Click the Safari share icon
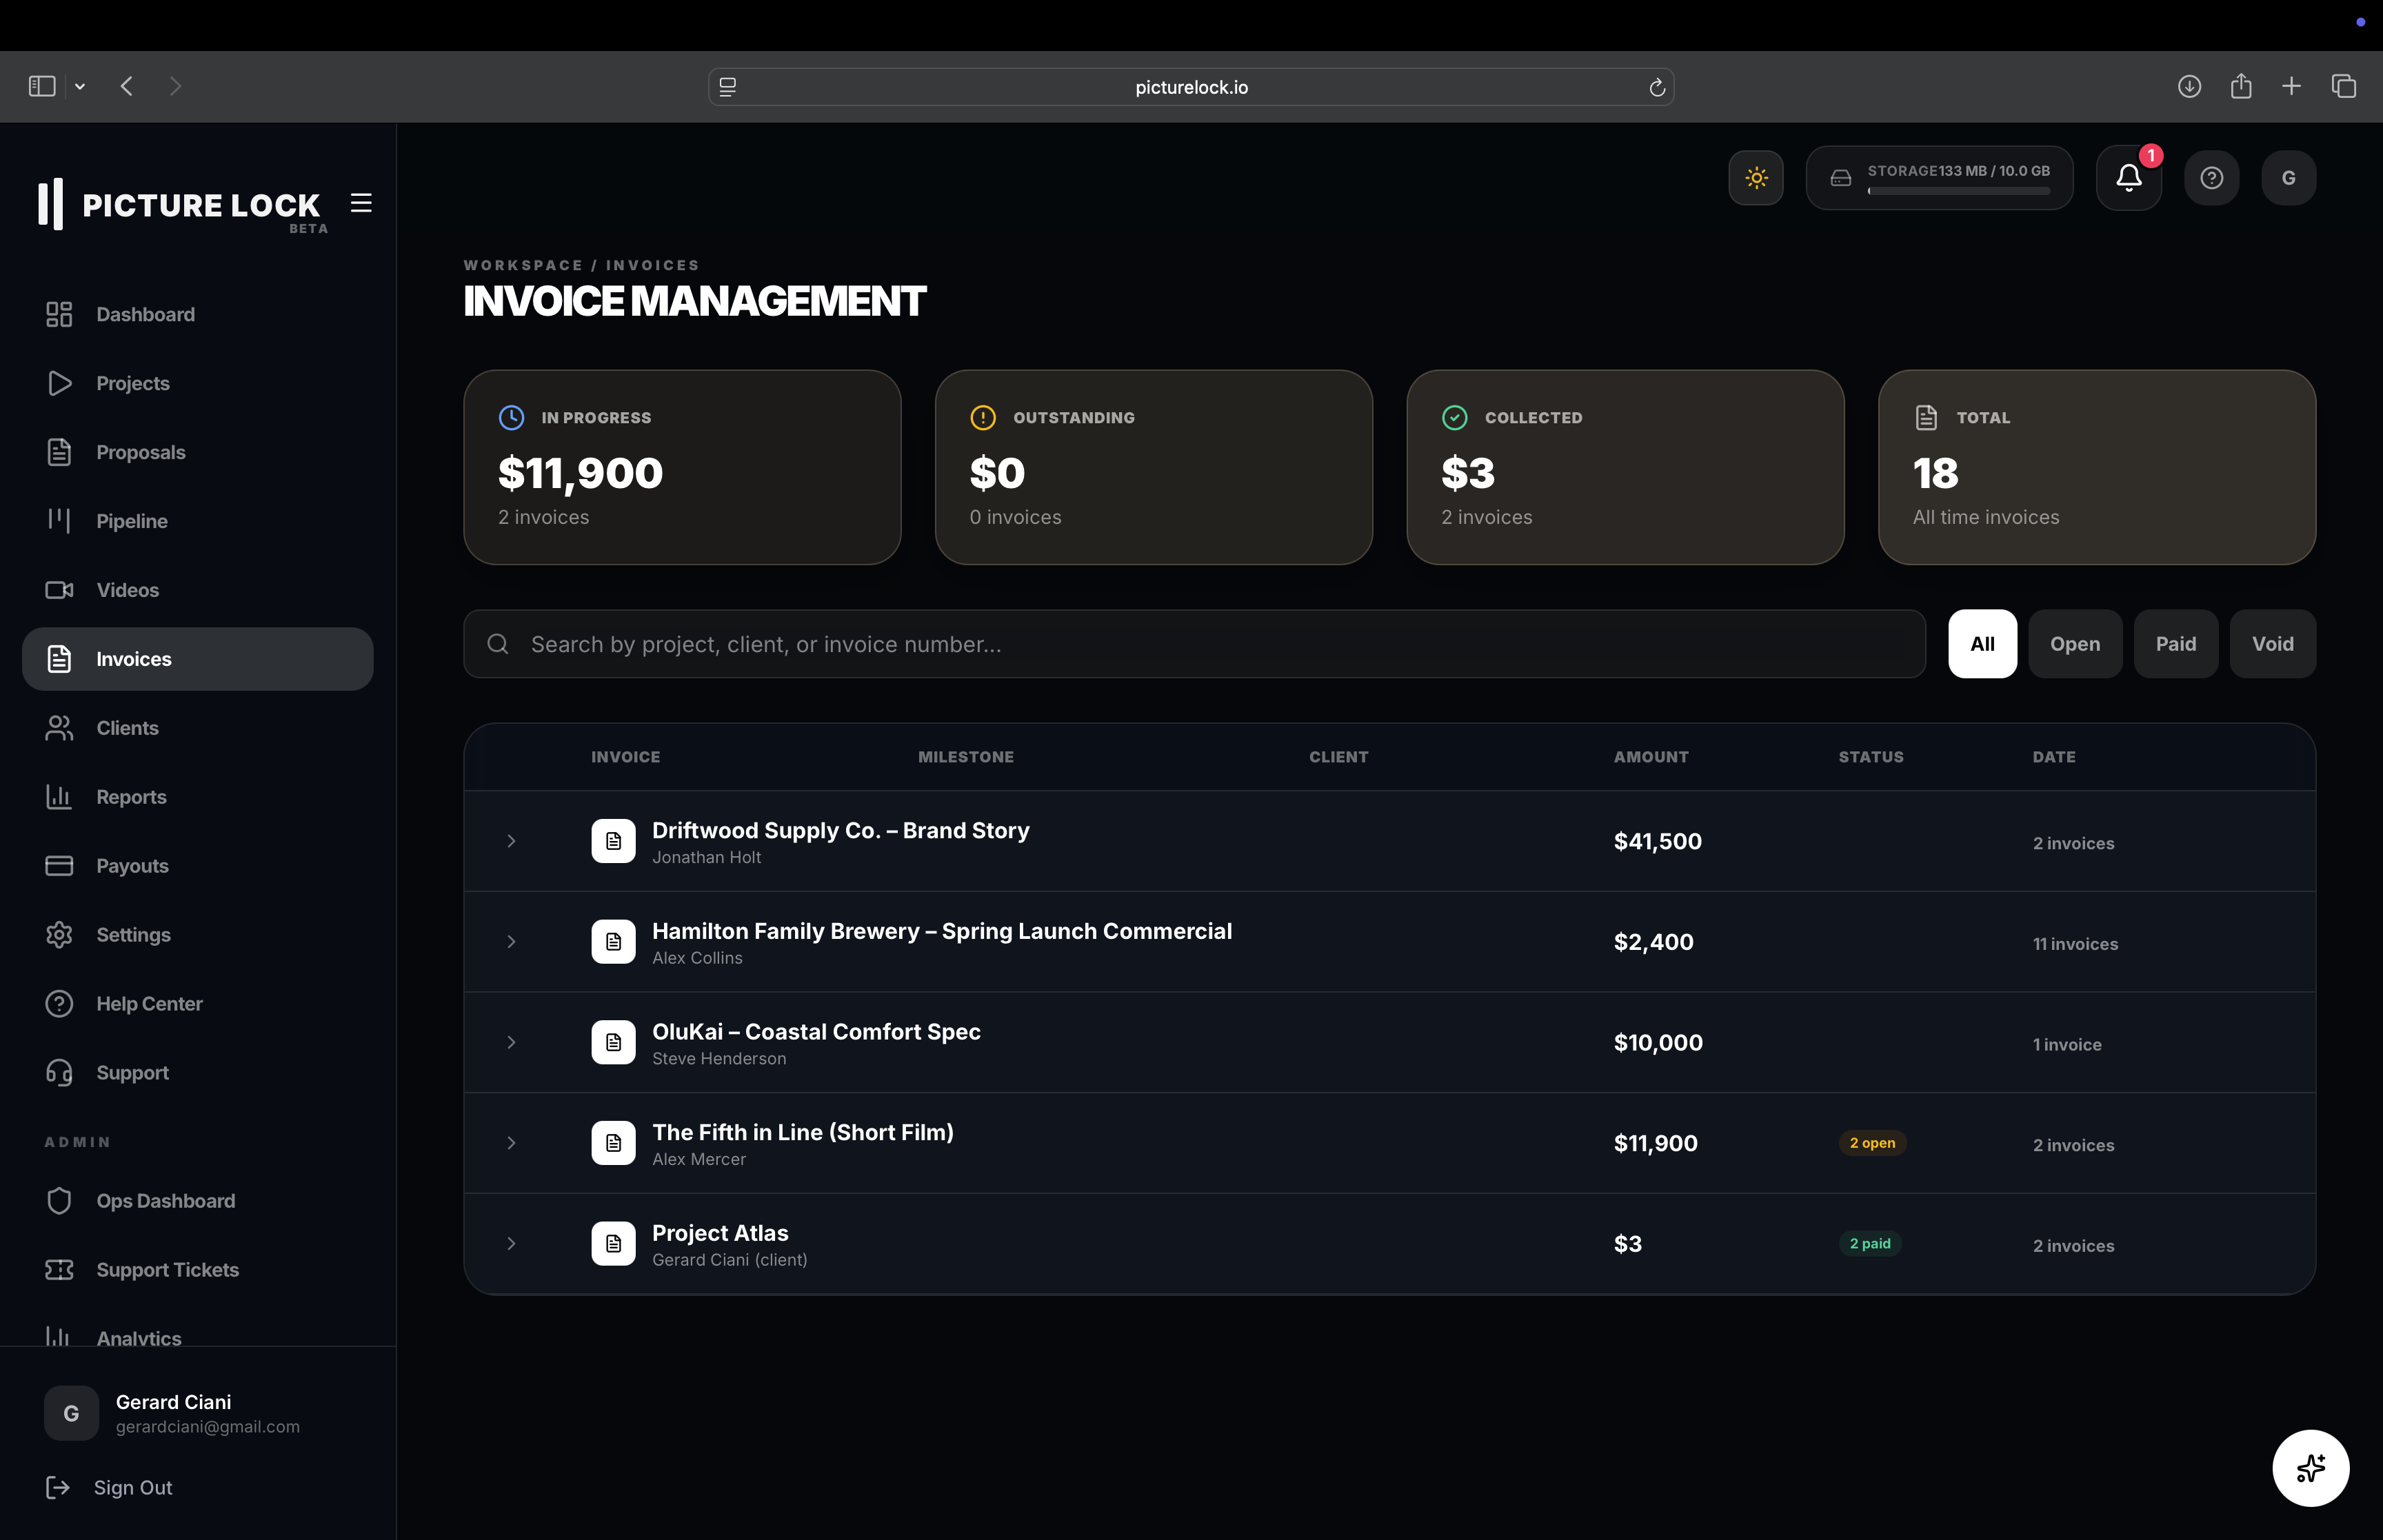 pos(2241,87)
